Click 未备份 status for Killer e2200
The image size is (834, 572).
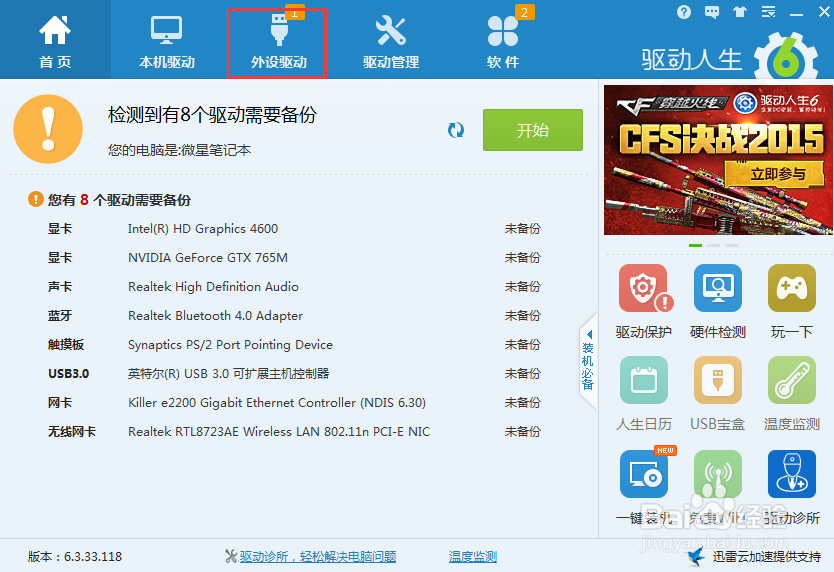(522, 403)
